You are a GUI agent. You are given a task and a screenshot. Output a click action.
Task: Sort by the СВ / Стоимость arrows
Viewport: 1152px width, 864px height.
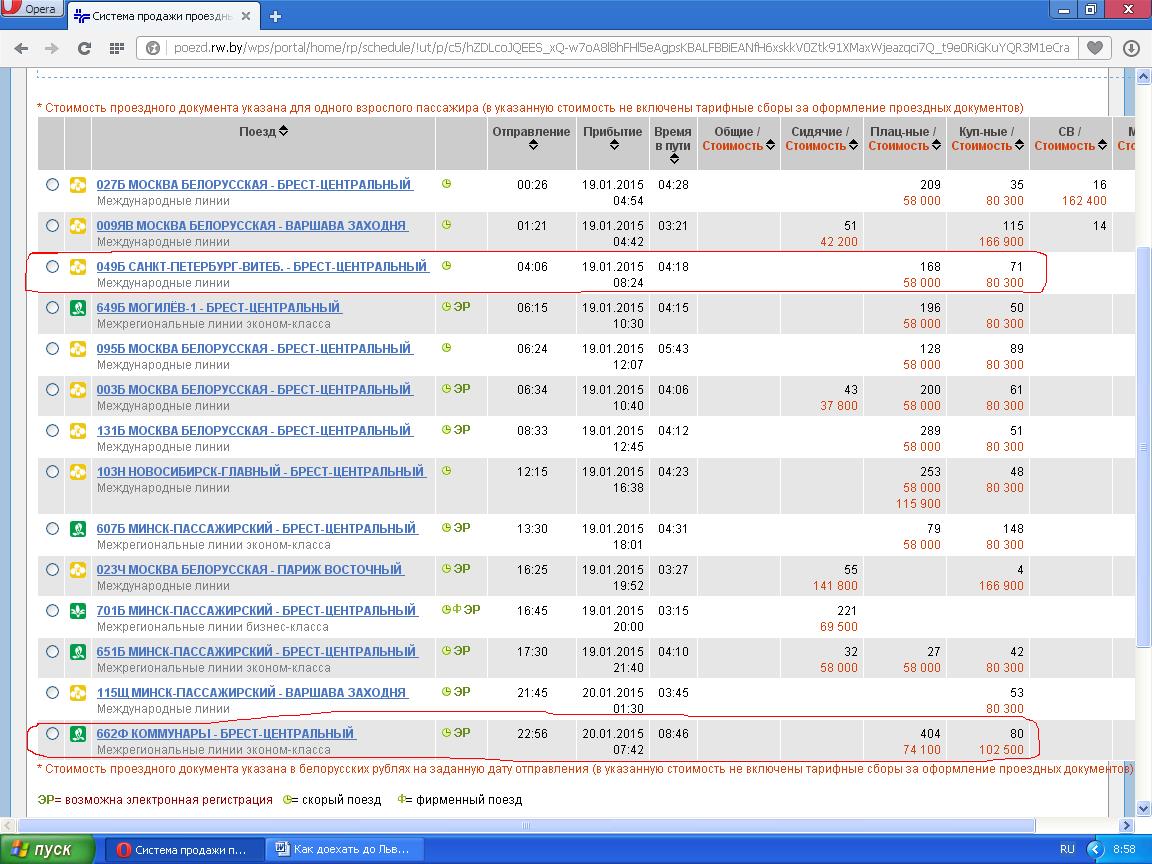(1102, 145)
